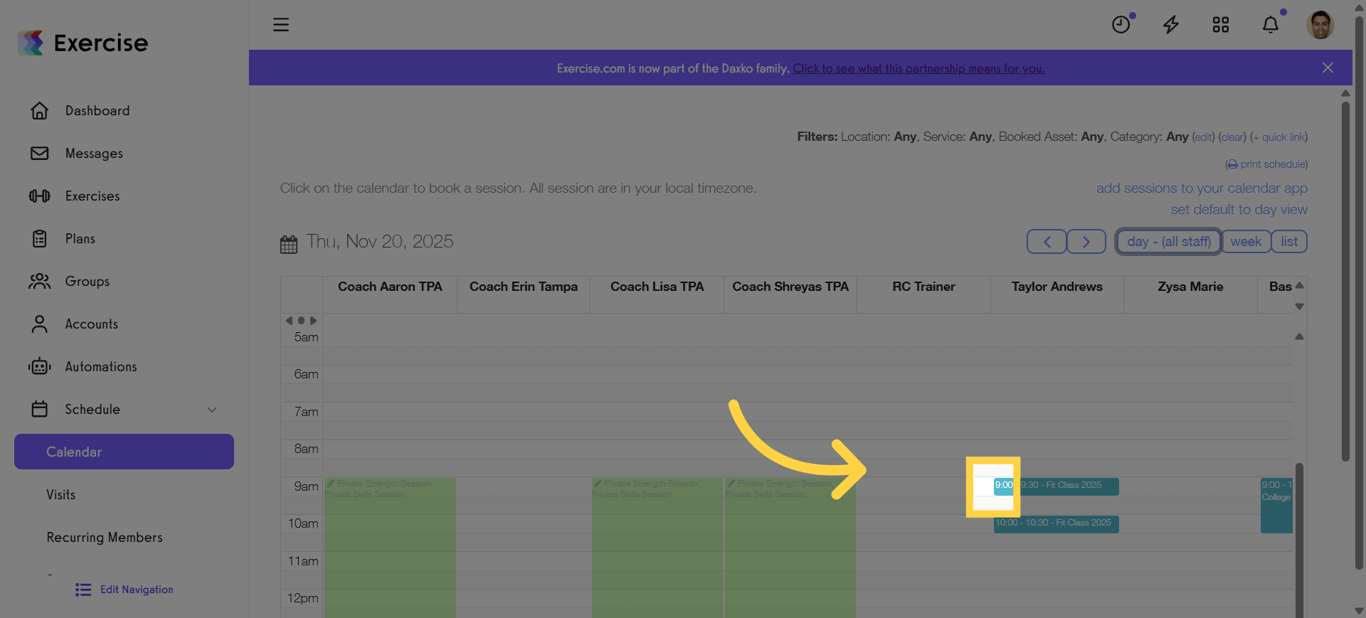Open recent activity via the clock icon
The height and width of the screenshot is (618, 1366).
click(1121, 24)
